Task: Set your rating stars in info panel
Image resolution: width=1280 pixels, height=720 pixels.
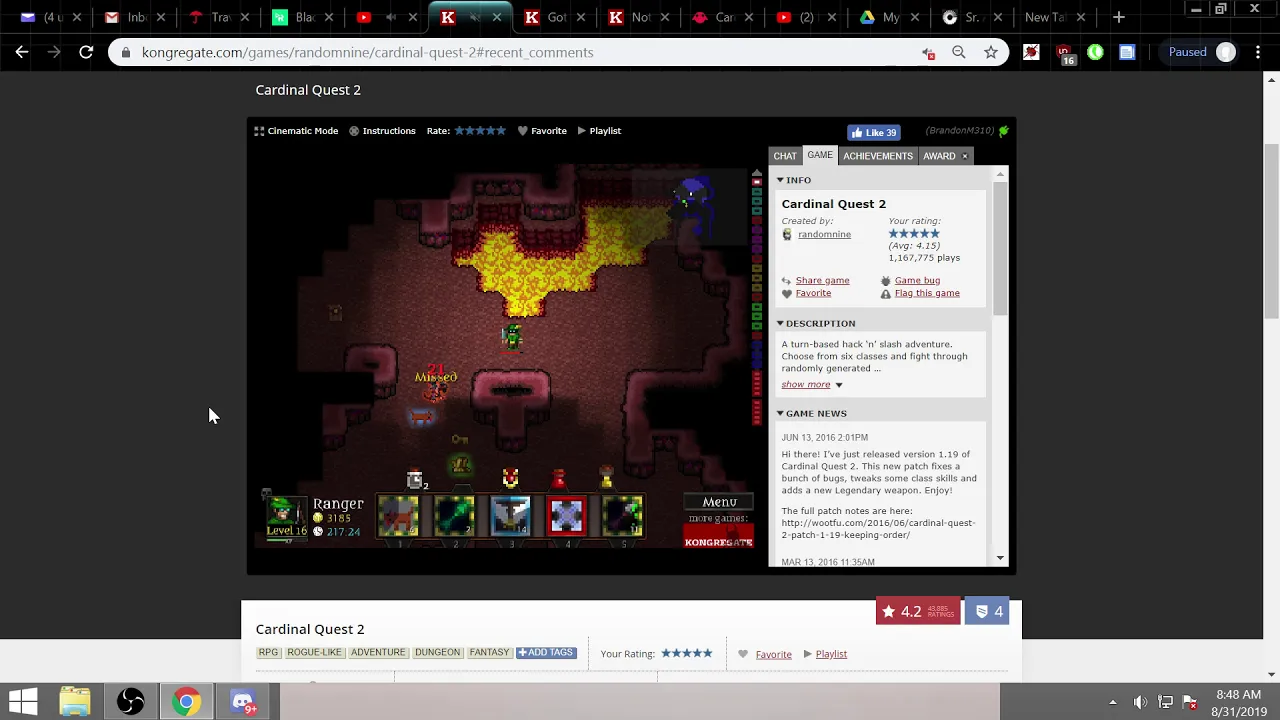Action: click(x=914, y=233)
